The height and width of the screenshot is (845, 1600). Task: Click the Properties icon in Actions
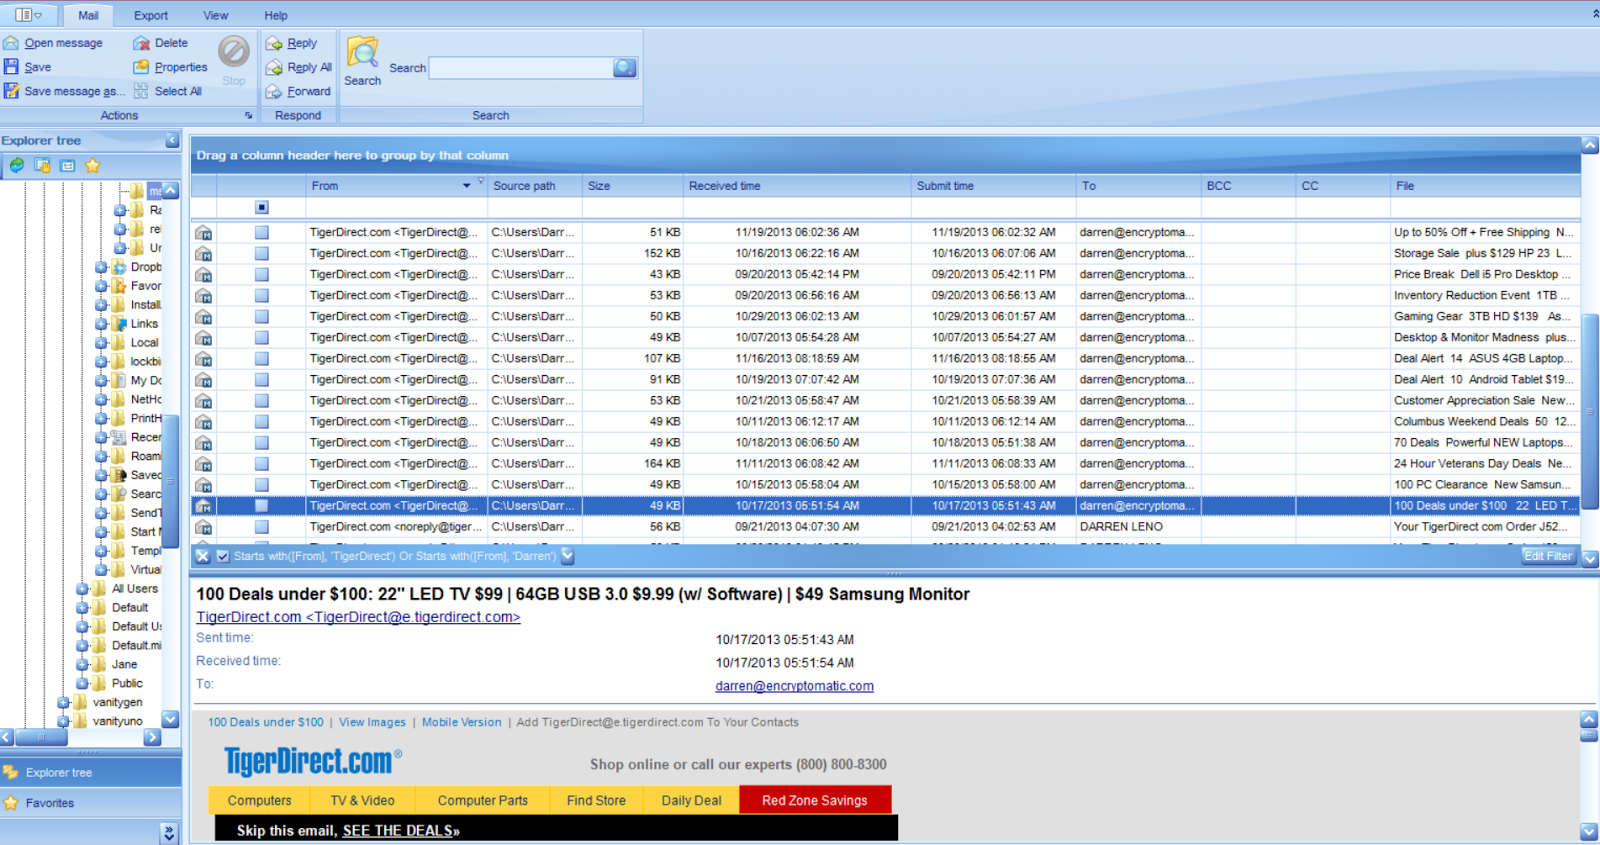pos(141,67)
